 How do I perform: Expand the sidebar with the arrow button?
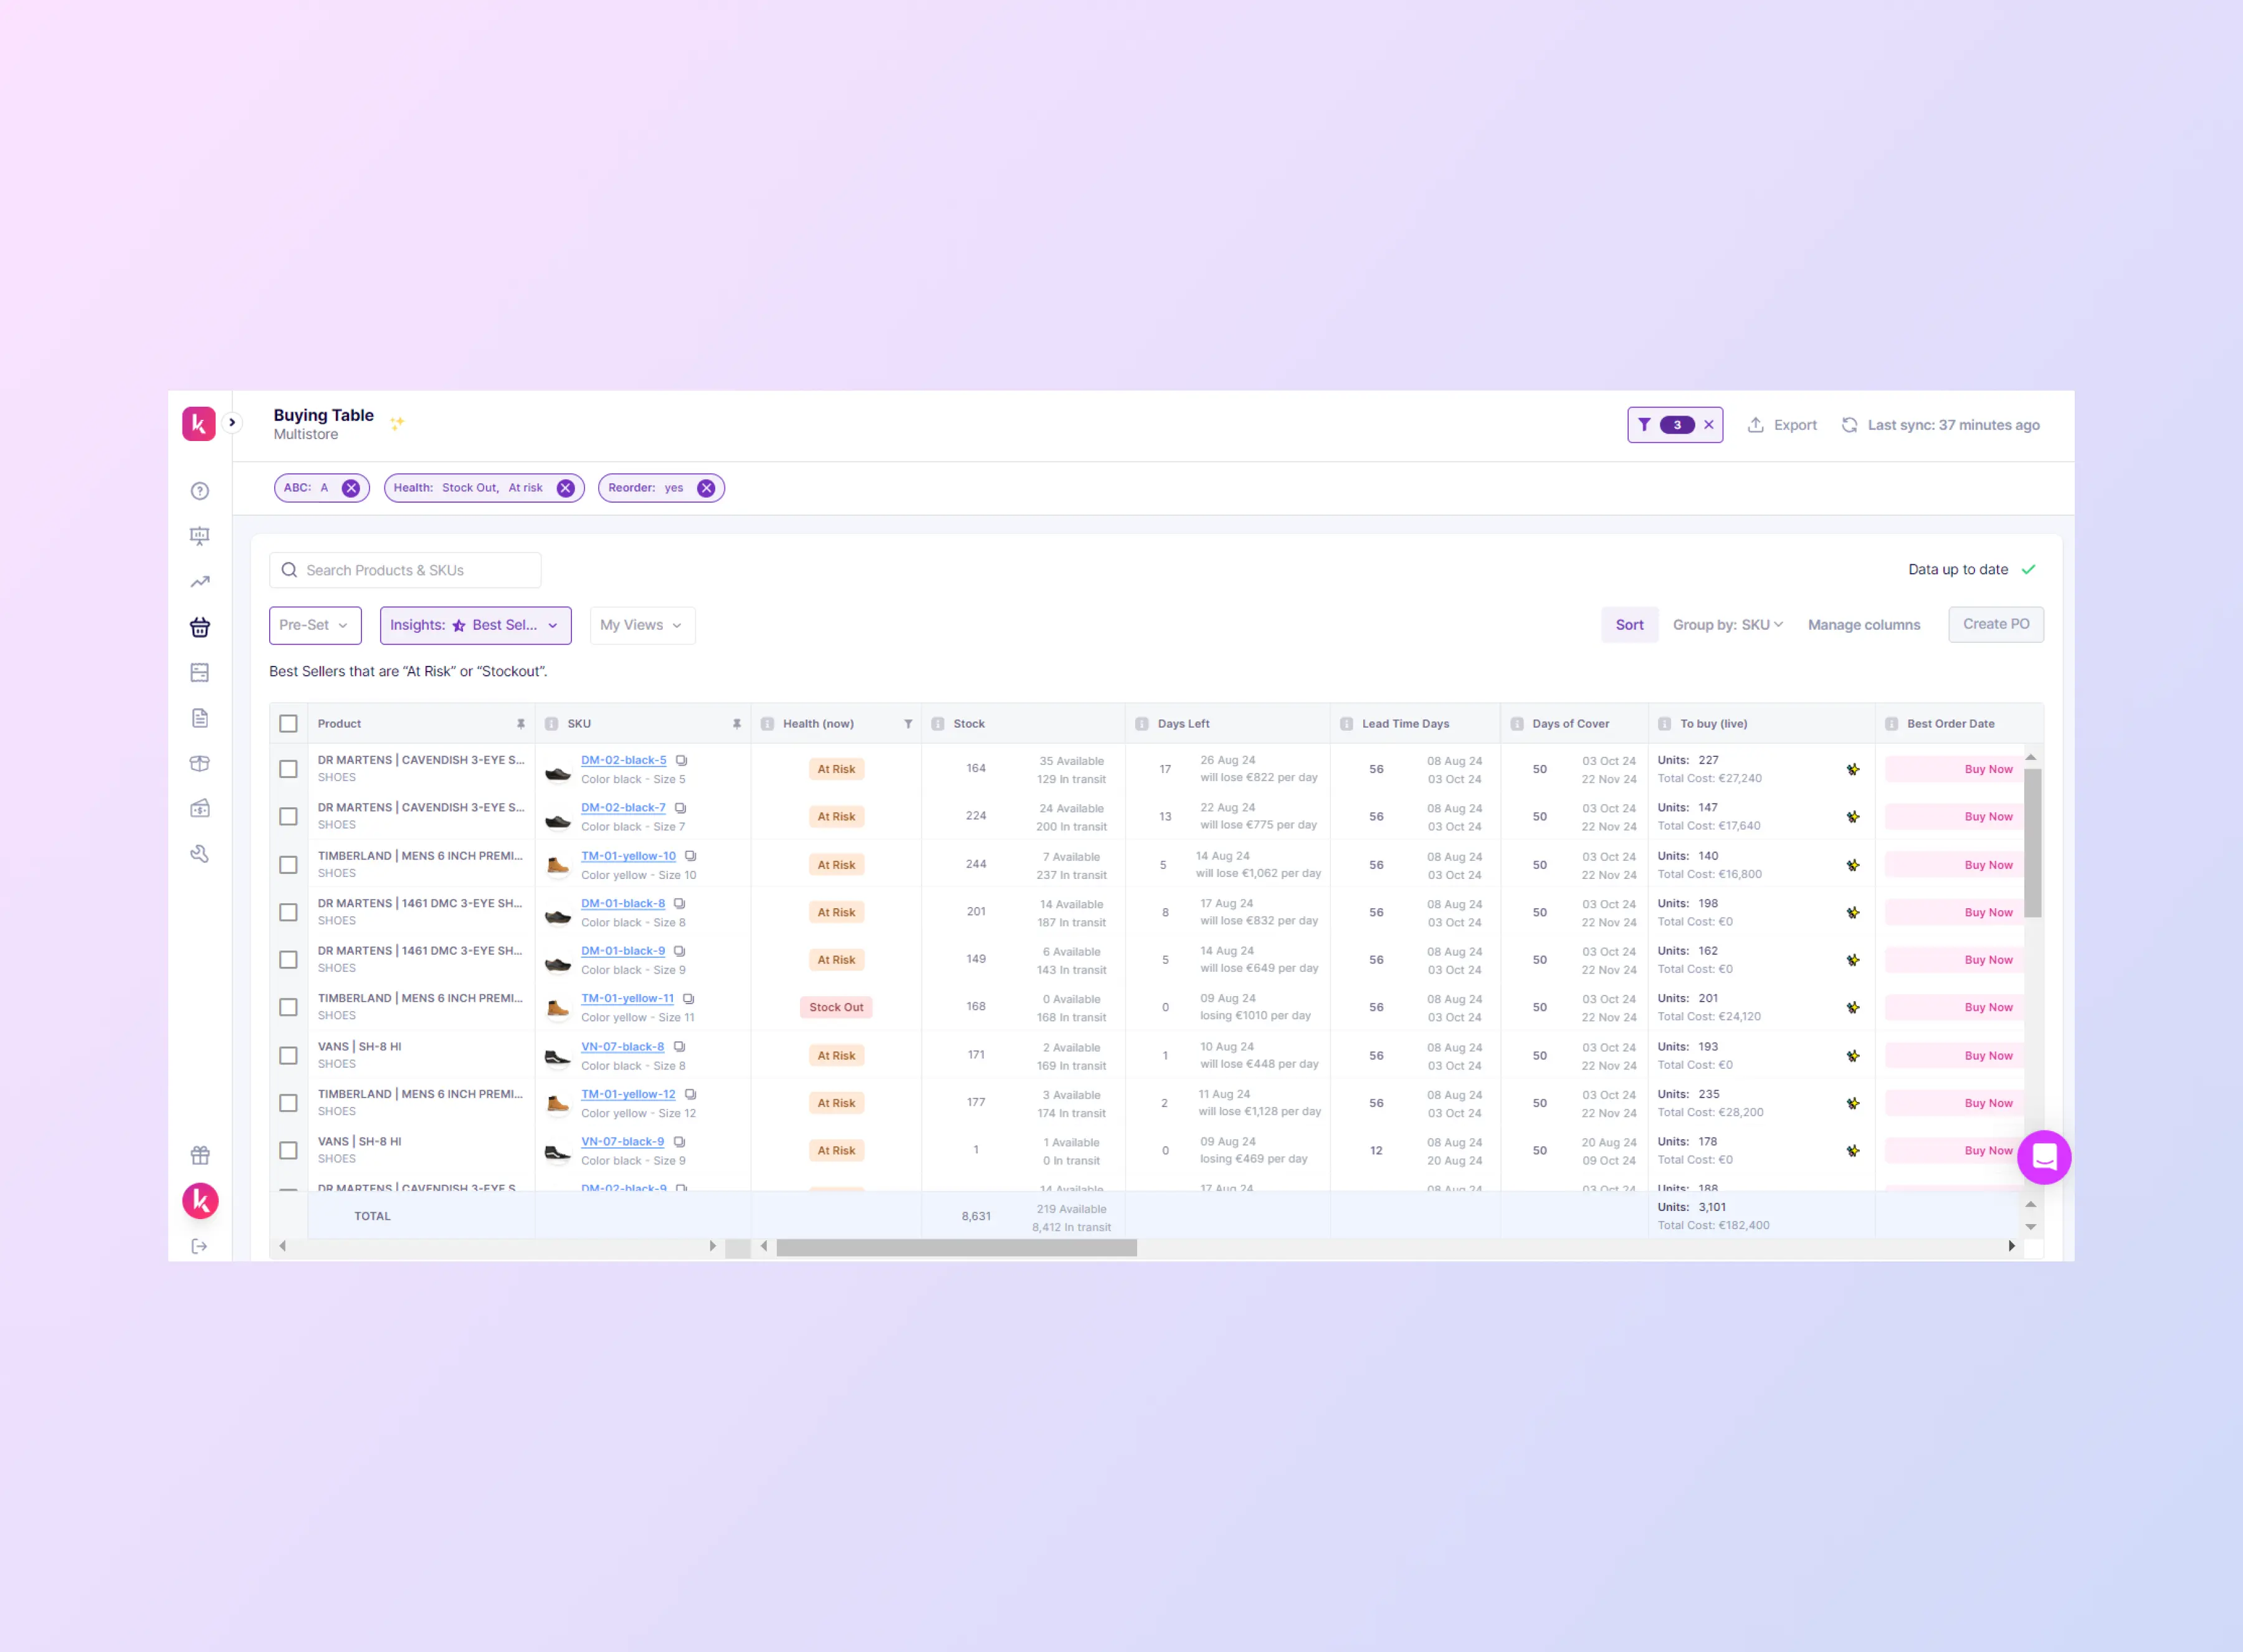[232, 422]
